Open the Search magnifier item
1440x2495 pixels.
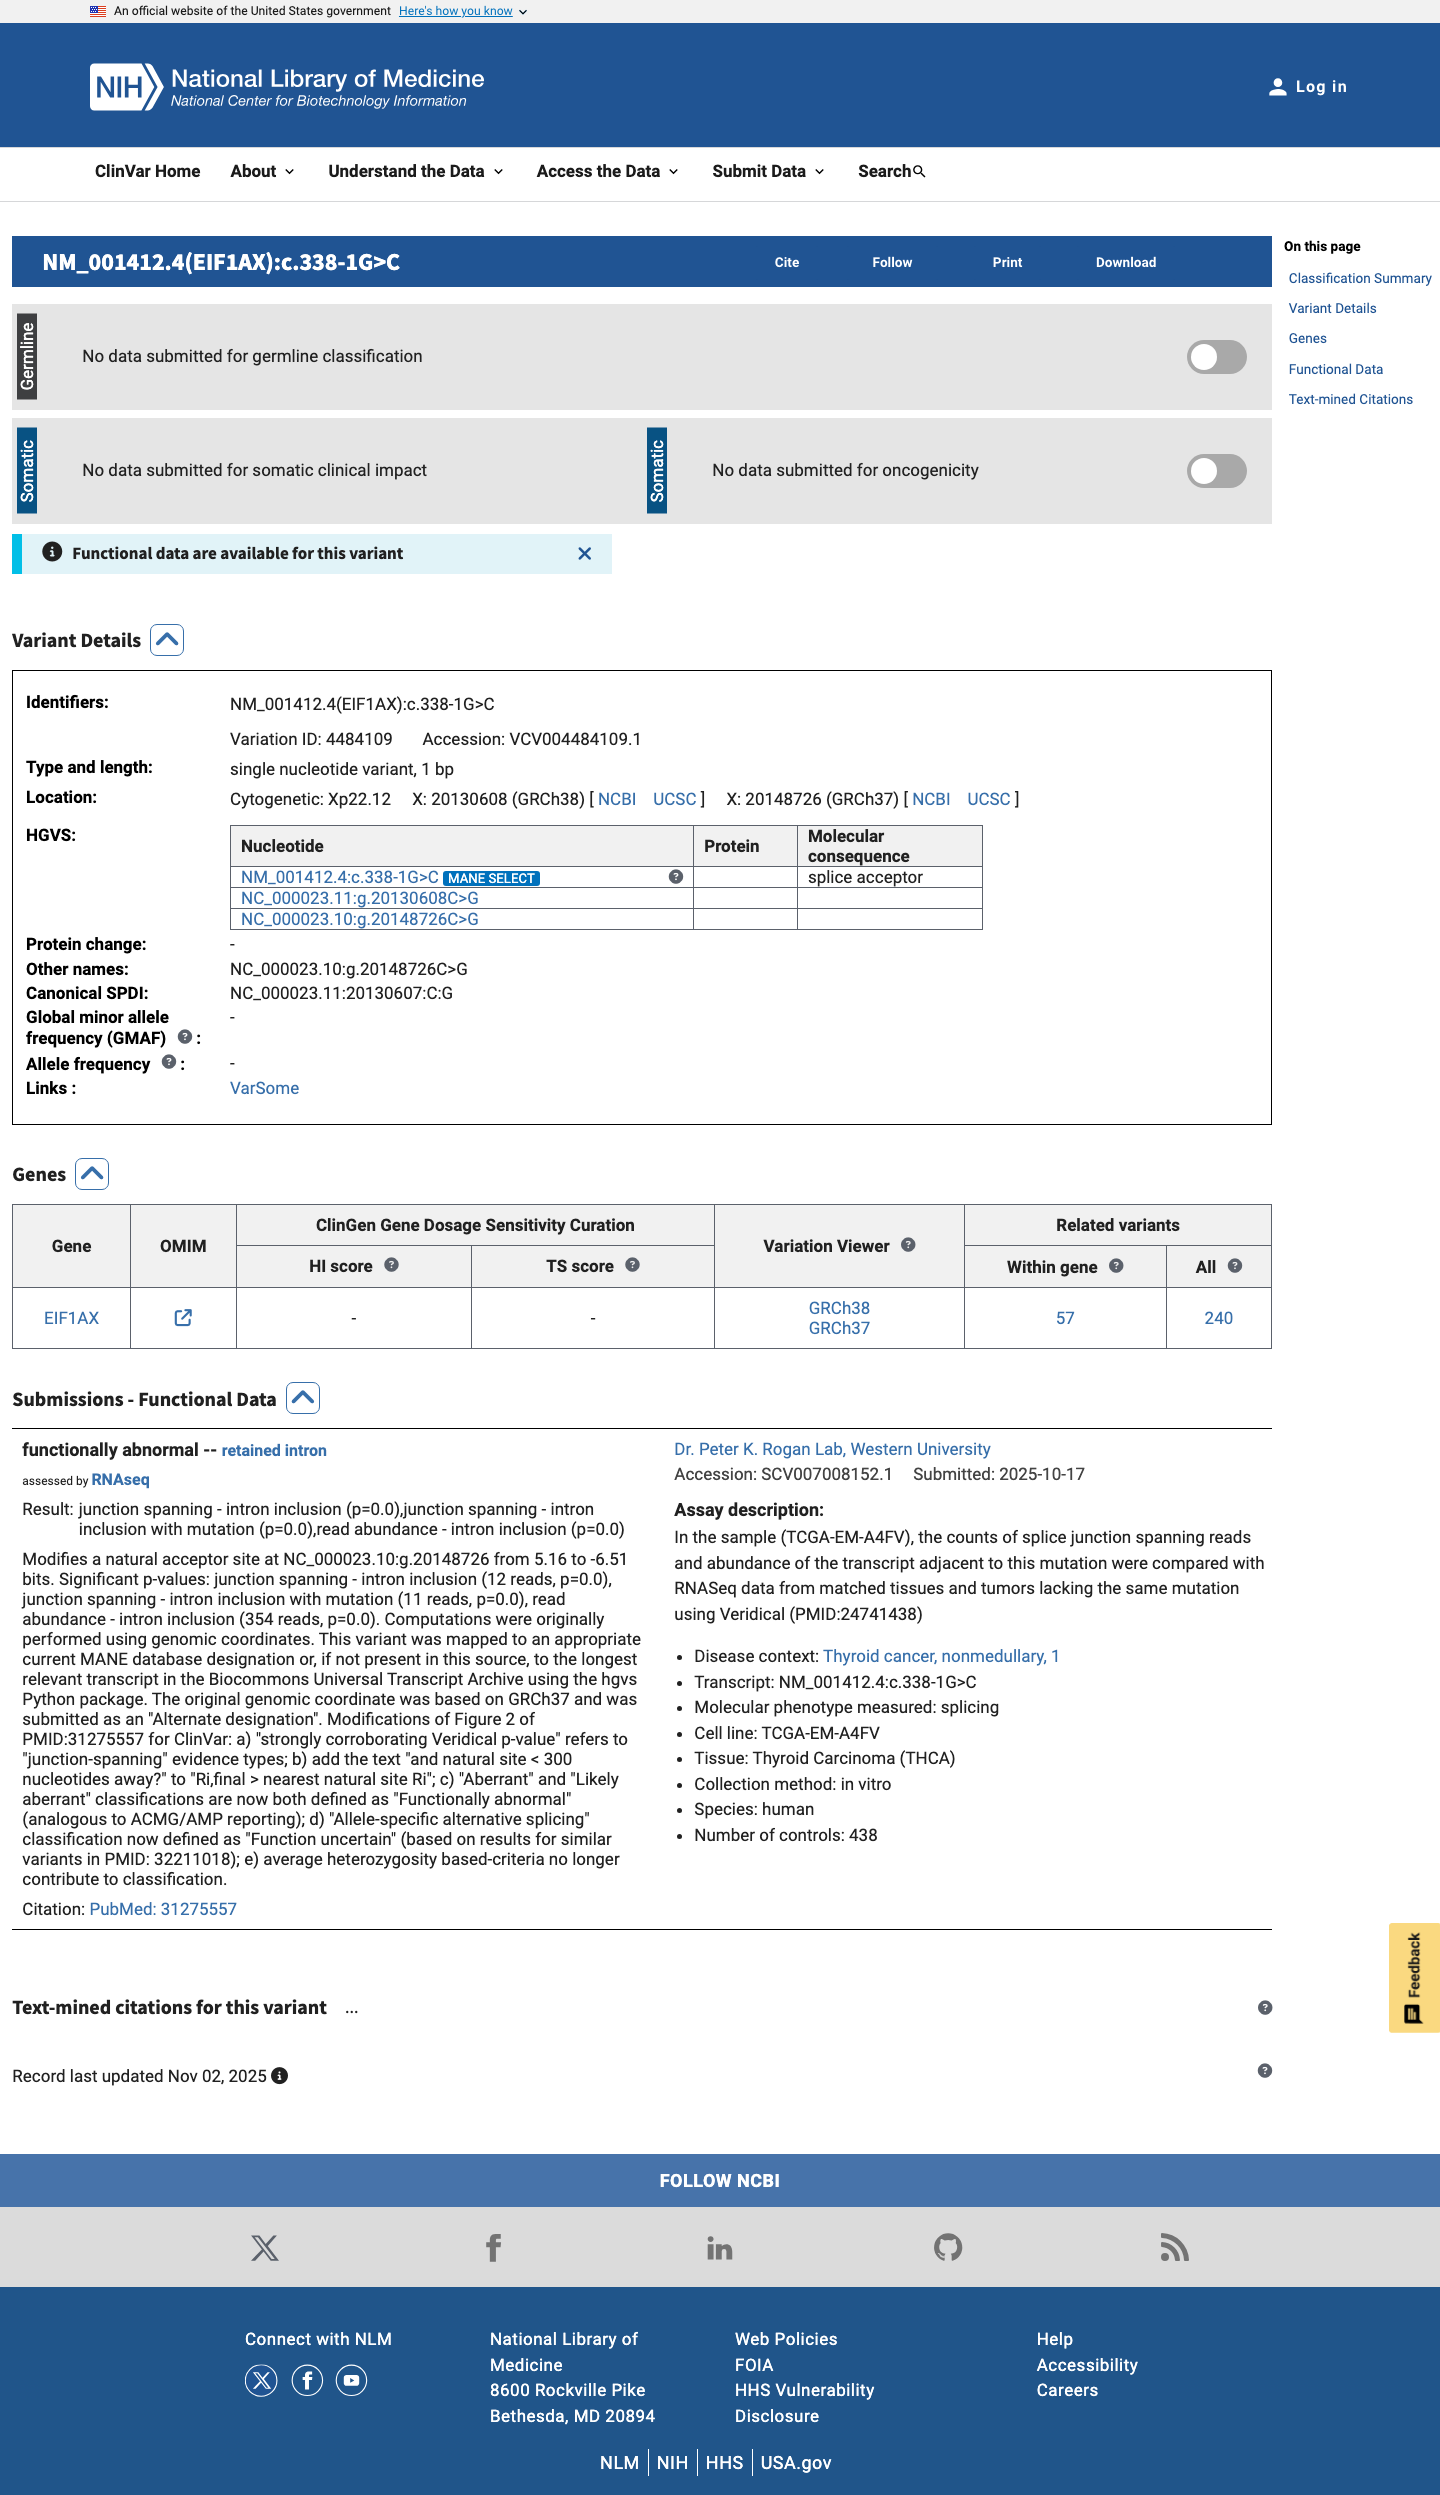coord(891,171)
